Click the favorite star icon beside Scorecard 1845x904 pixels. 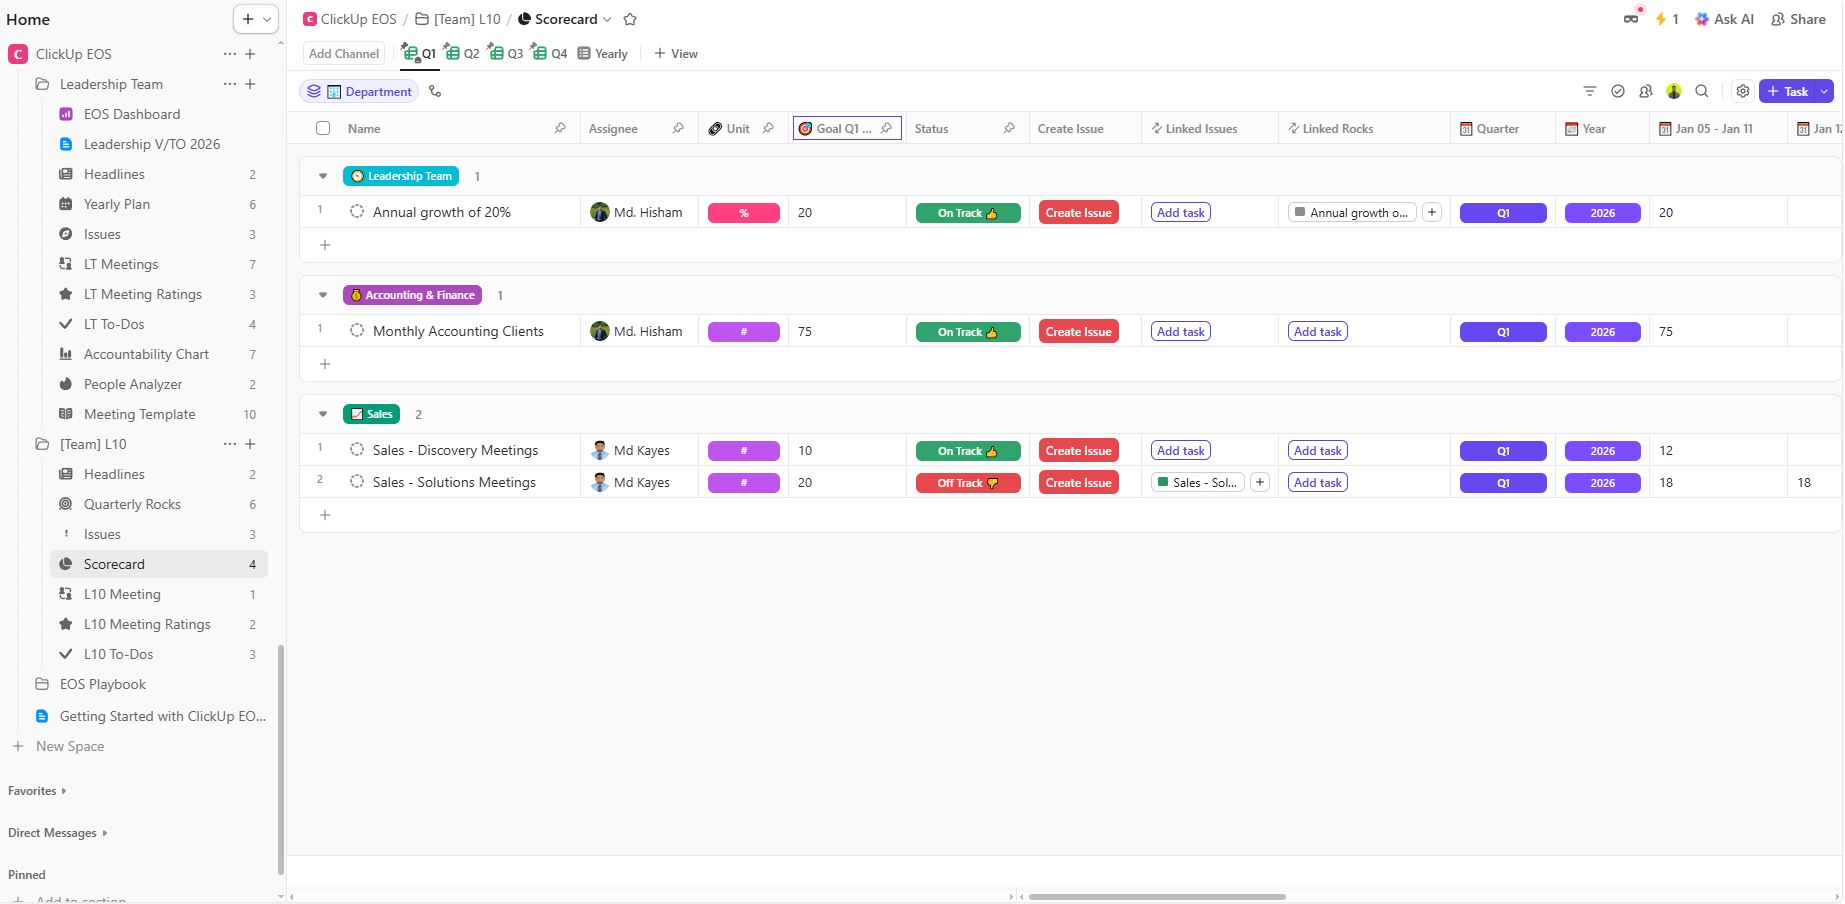(630, 19)
